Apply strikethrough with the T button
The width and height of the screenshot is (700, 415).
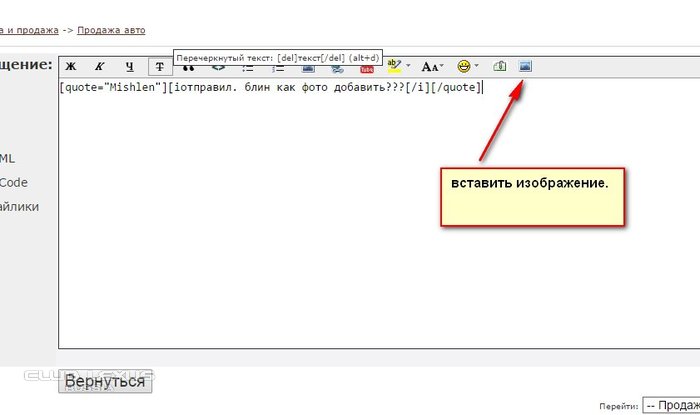point(159,67)
